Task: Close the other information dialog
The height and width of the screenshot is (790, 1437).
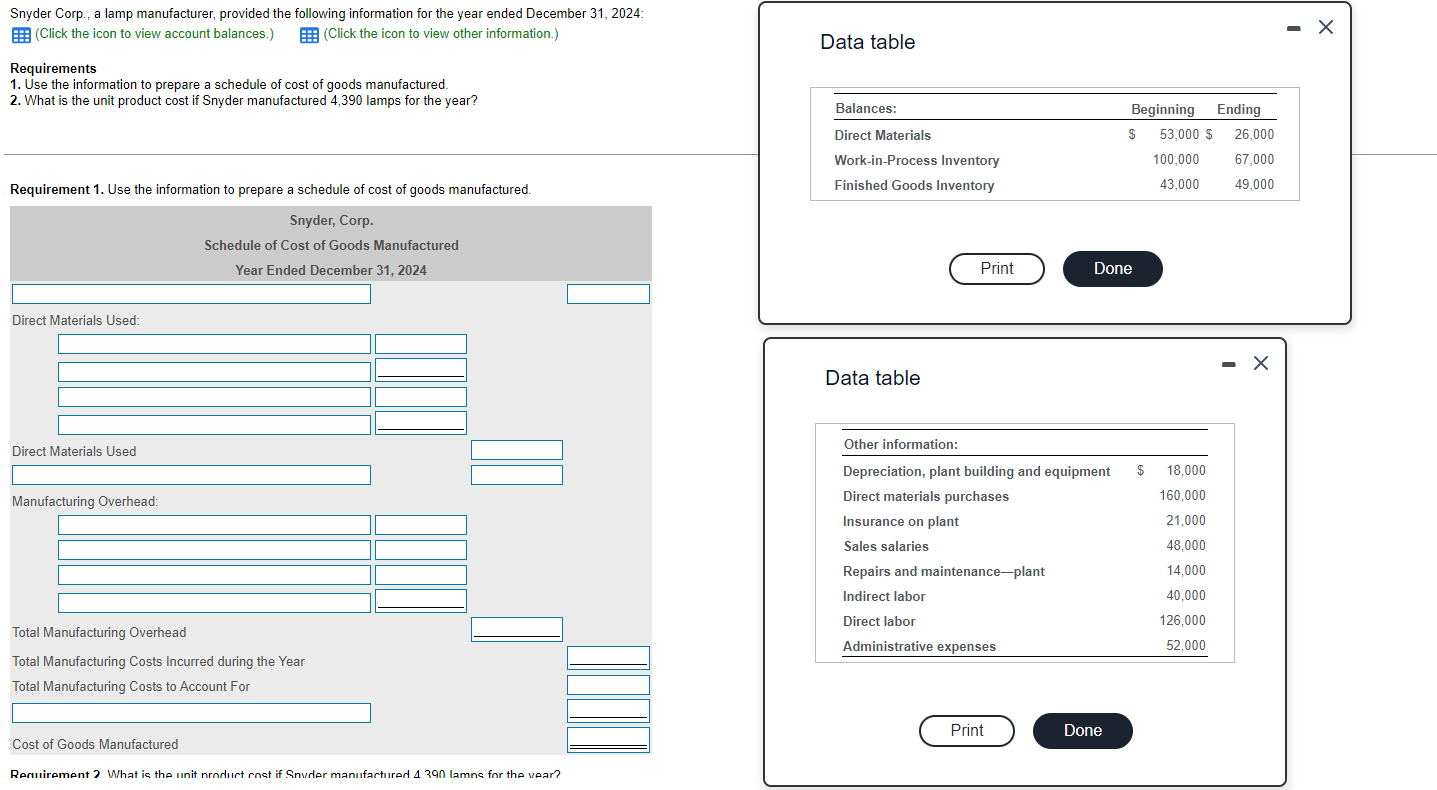Action: pos(1260,364)
